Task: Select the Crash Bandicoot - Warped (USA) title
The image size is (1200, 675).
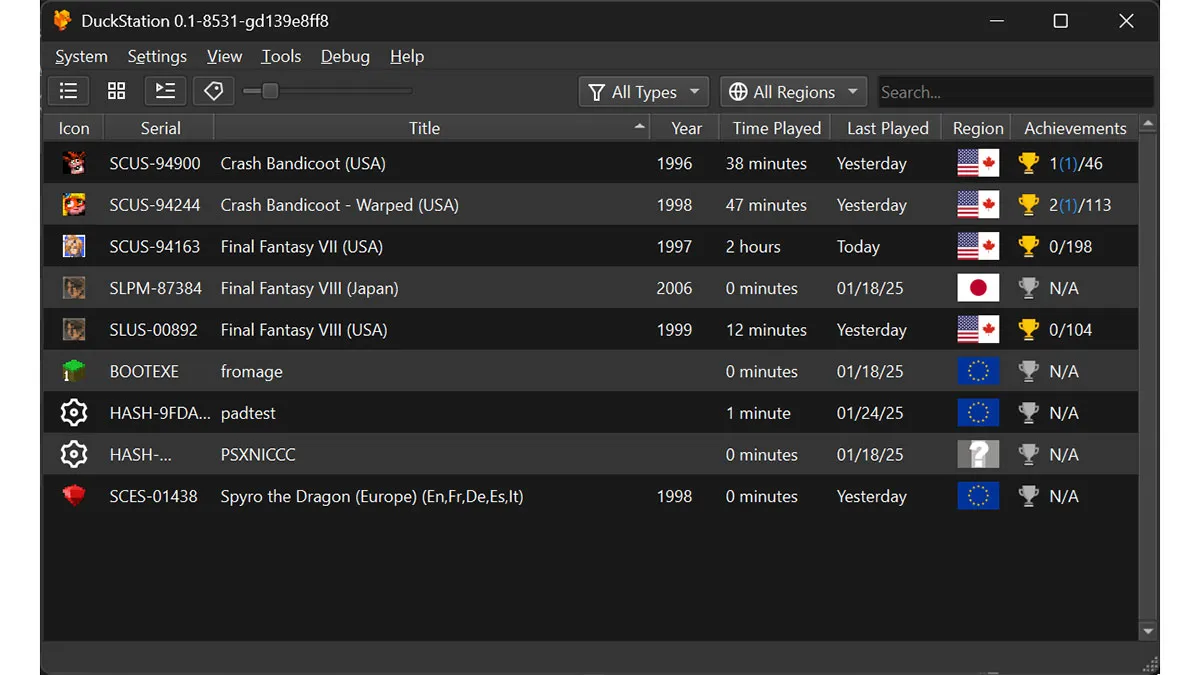Action: pos(340,205)
